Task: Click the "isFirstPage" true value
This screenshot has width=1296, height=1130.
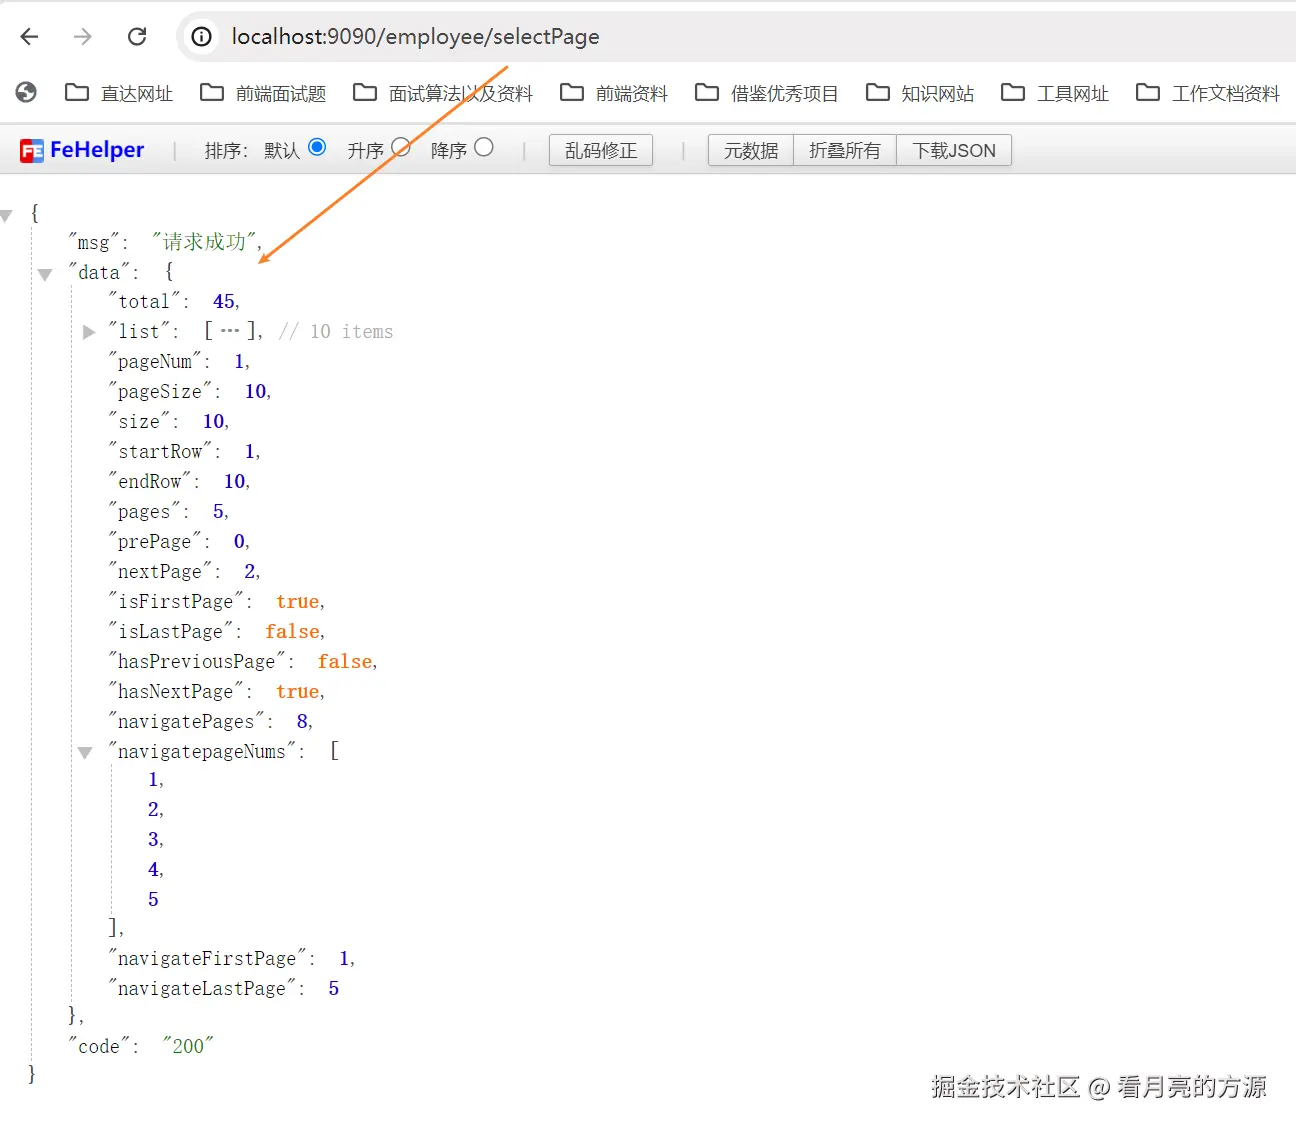Action: click(x=298, y=601)
